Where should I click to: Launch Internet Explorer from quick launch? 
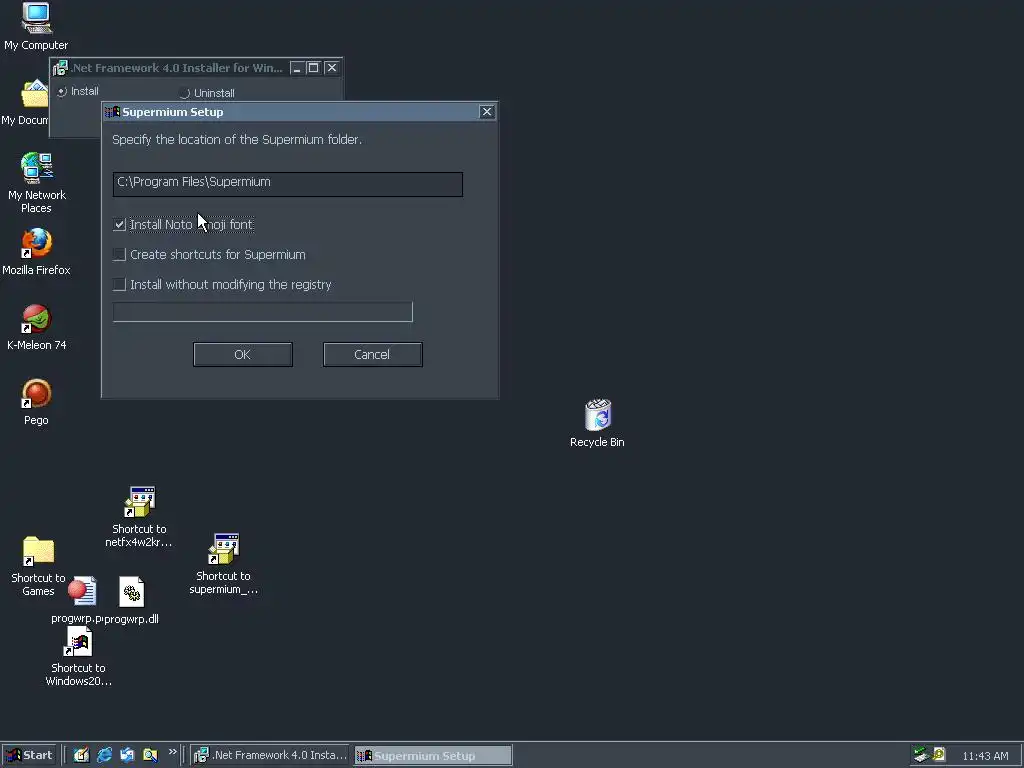pos(104,755)
